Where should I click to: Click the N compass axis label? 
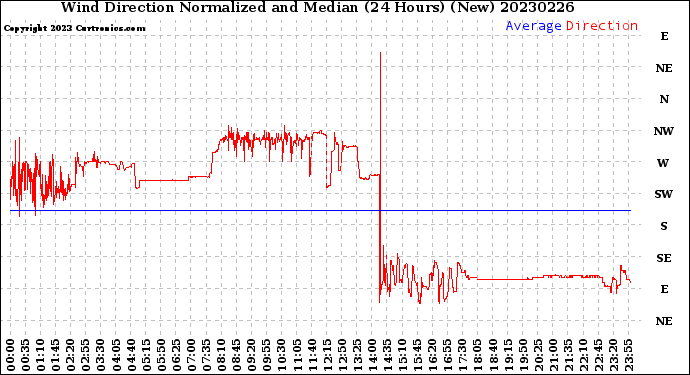click(664, 99)
